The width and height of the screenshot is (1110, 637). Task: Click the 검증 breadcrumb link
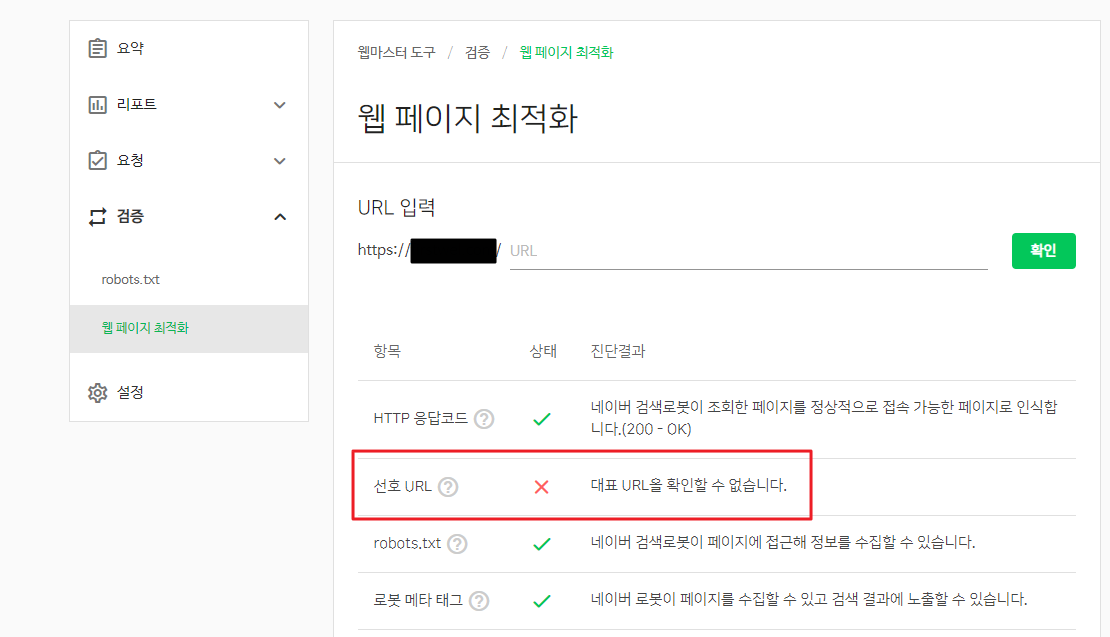pyautogui.click(x=477, y=52)
